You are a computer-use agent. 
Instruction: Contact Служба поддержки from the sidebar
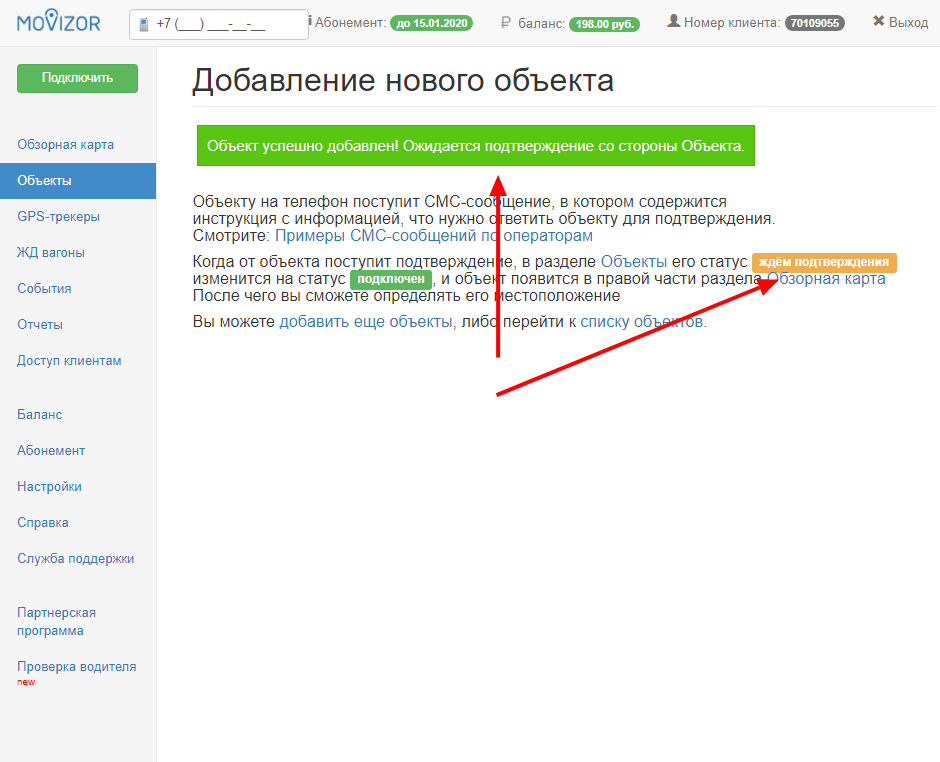75,559
